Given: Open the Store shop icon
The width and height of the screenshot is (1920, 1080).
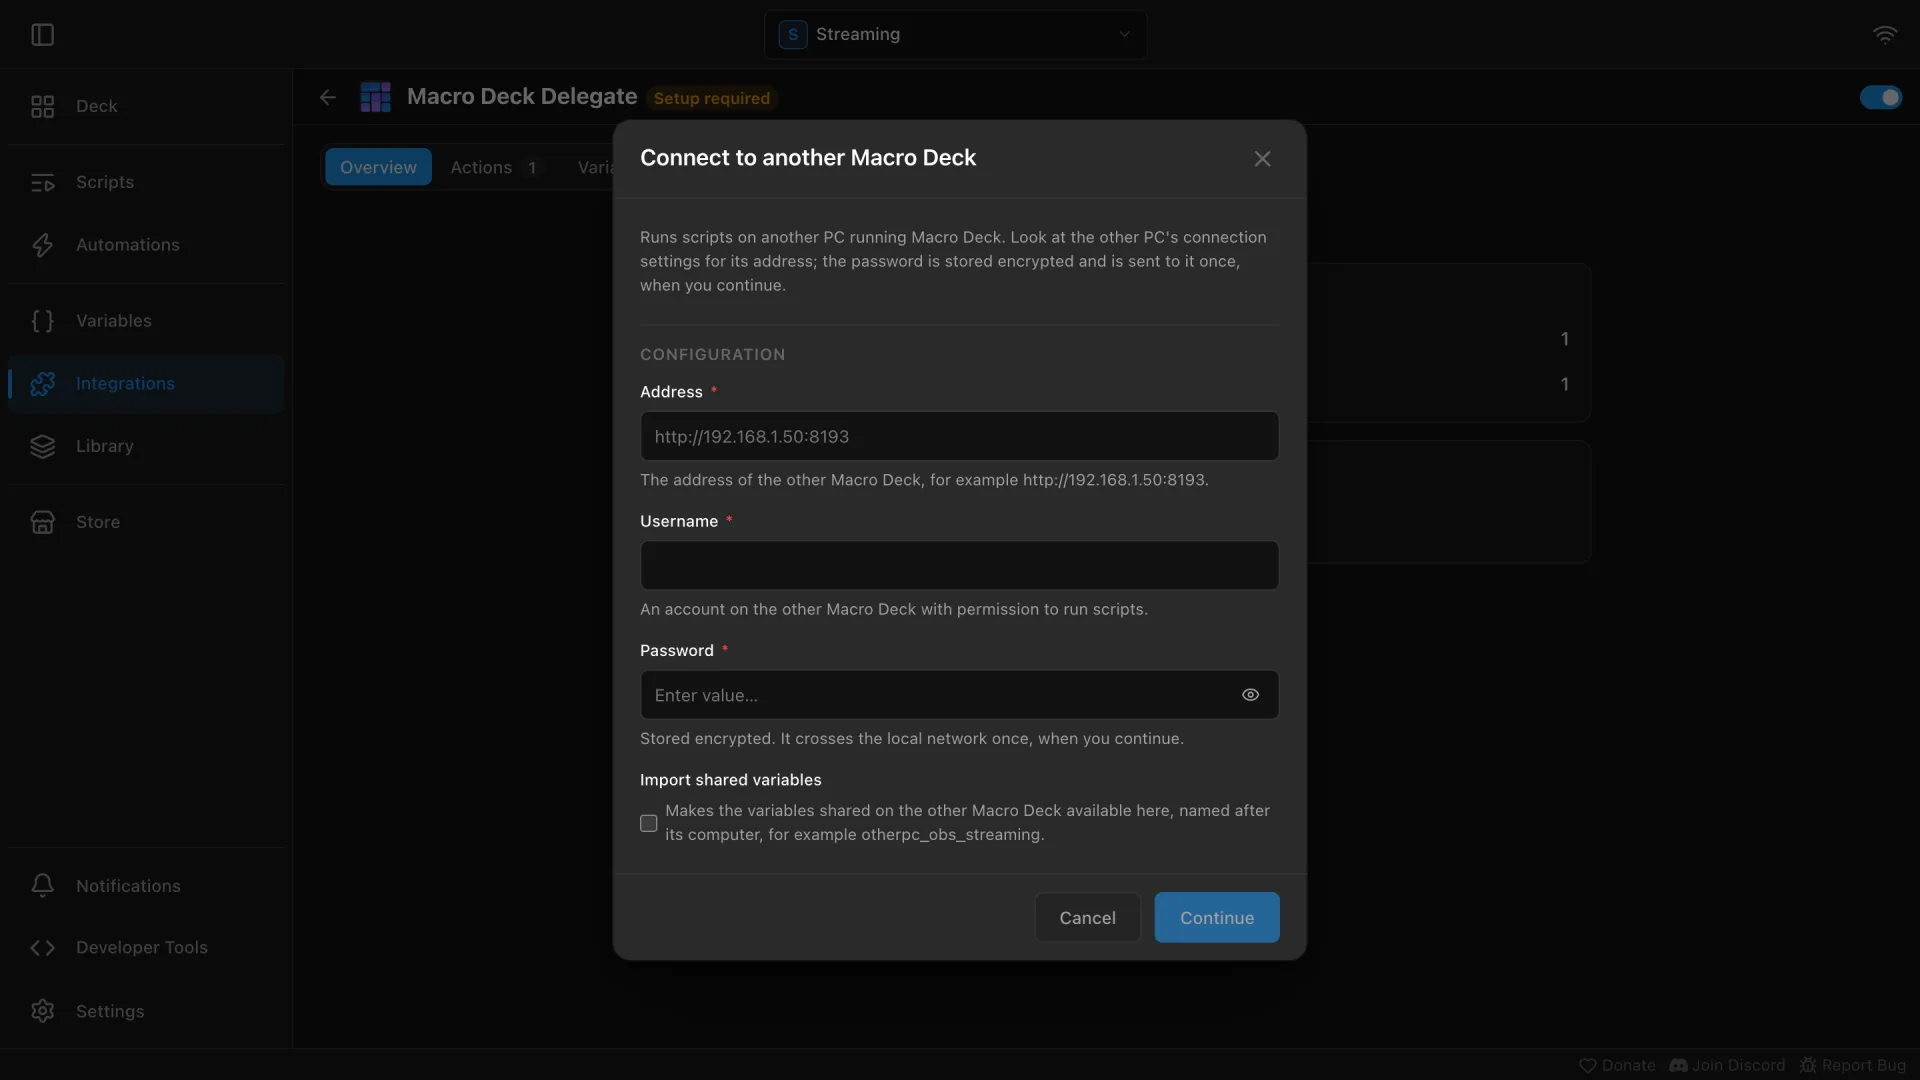Looking at the screenshot, I should coord(42,522).
